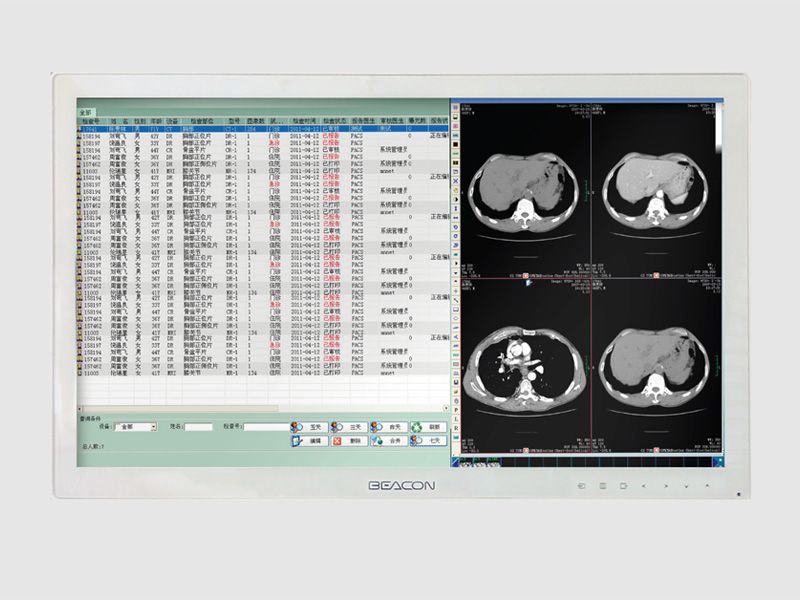
Task: Refresh the list with the 刷新 button
Action: (x=429, y=427)
